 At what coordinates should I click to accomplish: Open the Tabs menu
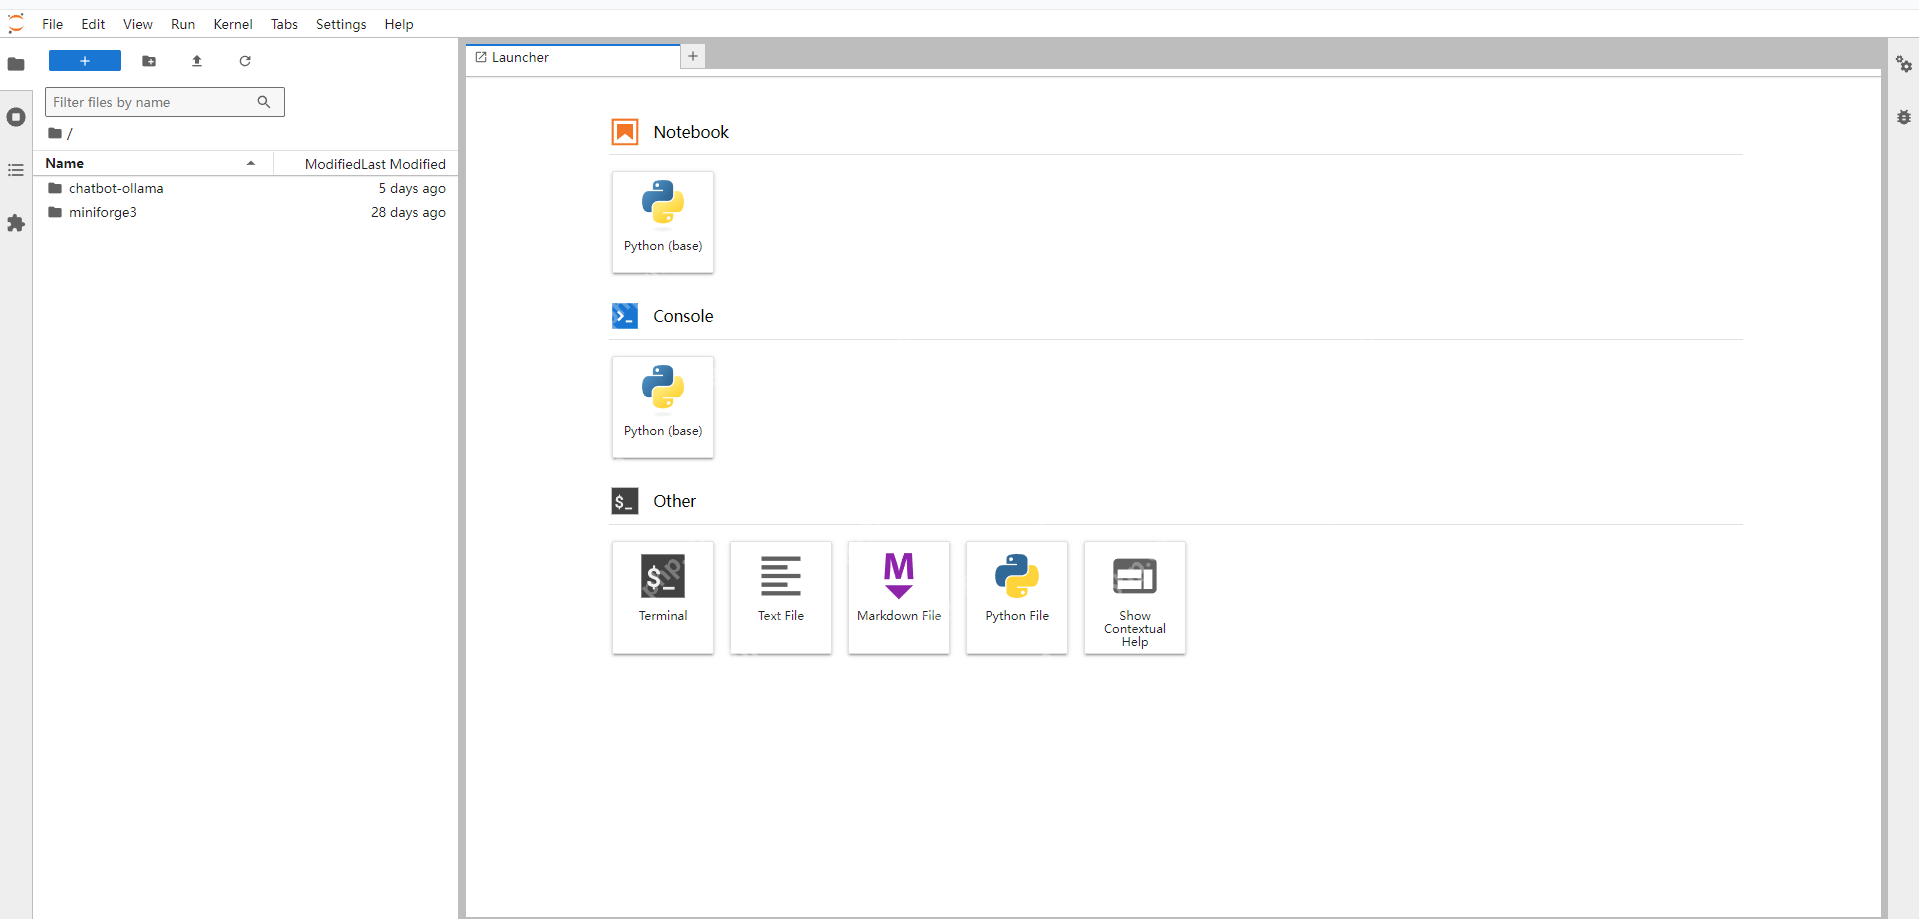(x=285, y=24)
